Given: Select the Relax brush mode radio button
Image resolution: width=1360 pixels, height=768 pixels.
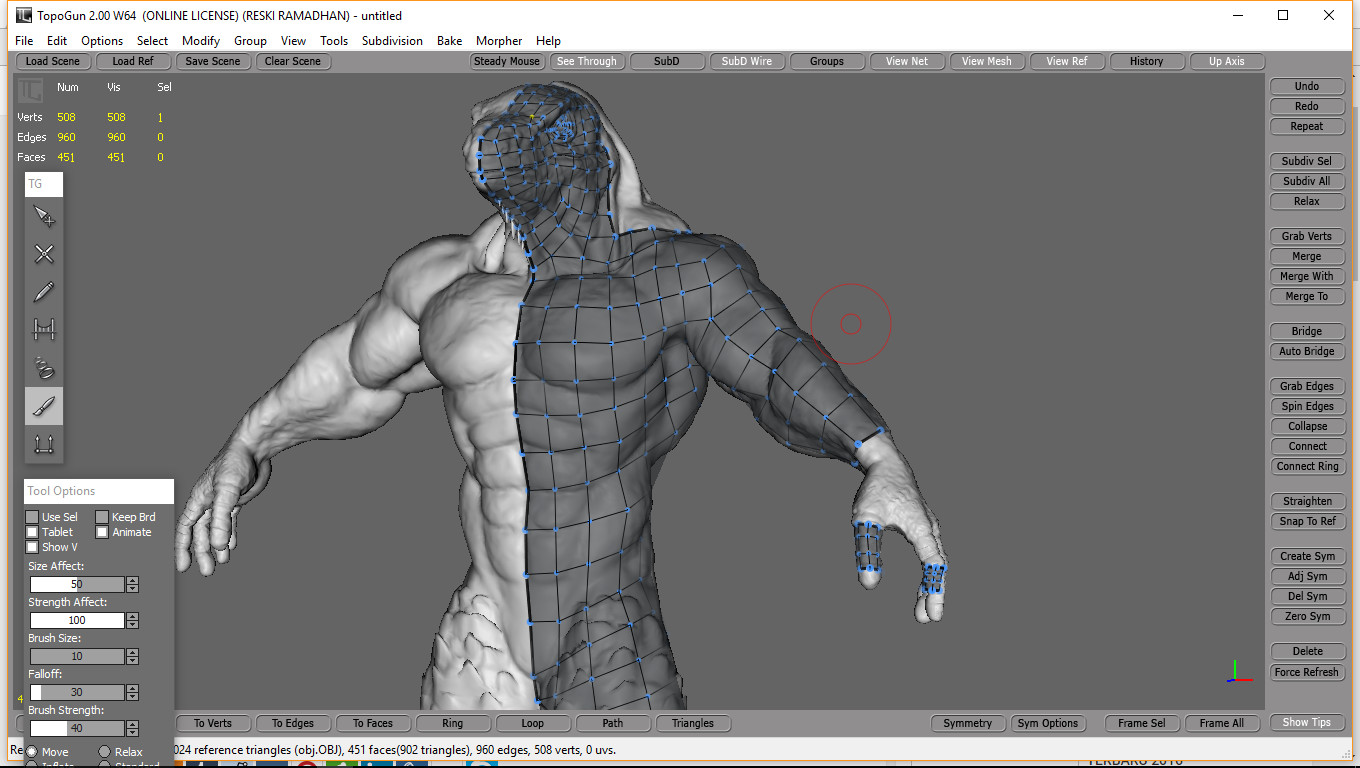Looking at the screenshot, I should point(106,751).
